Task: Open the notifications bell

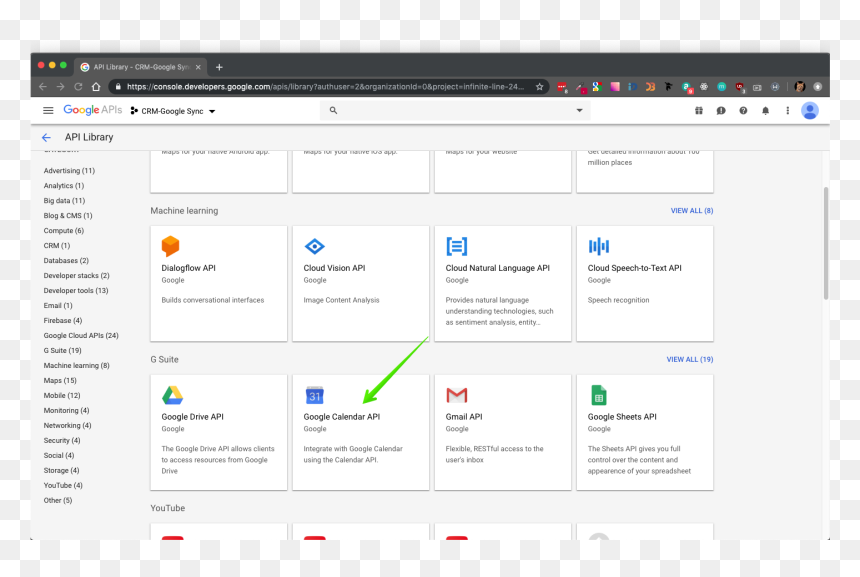Action: tap(765, 110)
